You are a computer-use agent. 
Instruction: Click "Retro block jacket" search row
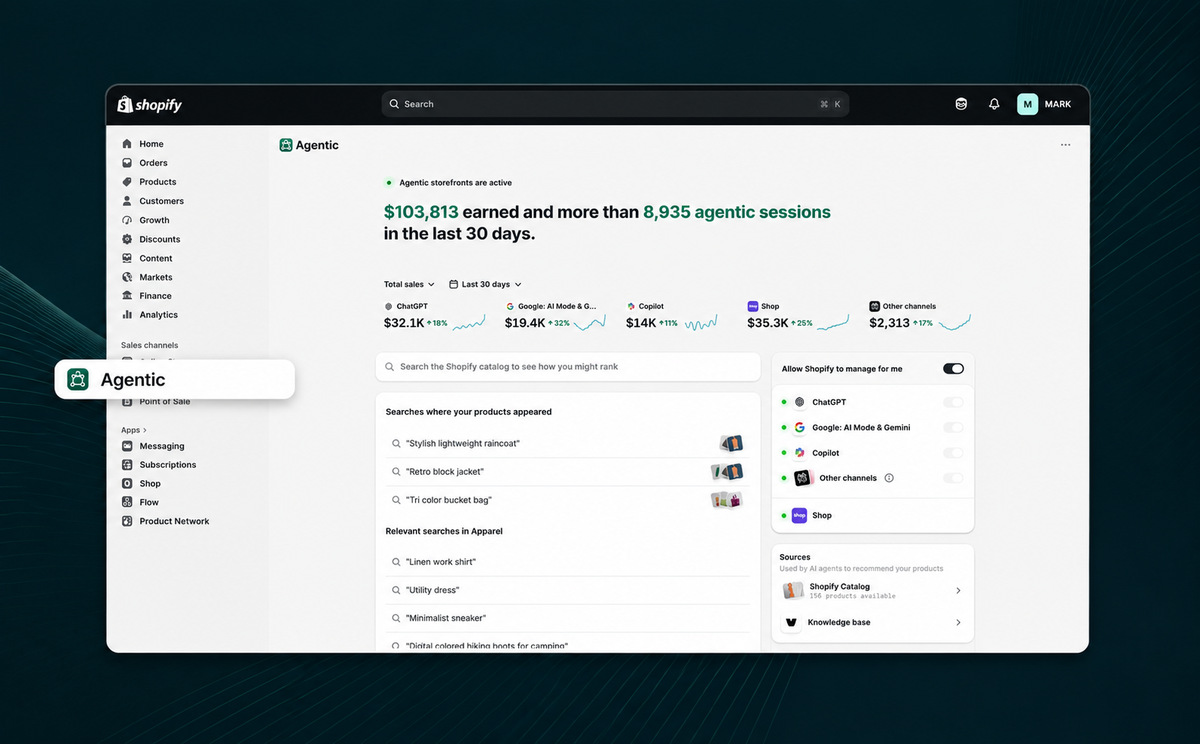(x=568, y=471)
